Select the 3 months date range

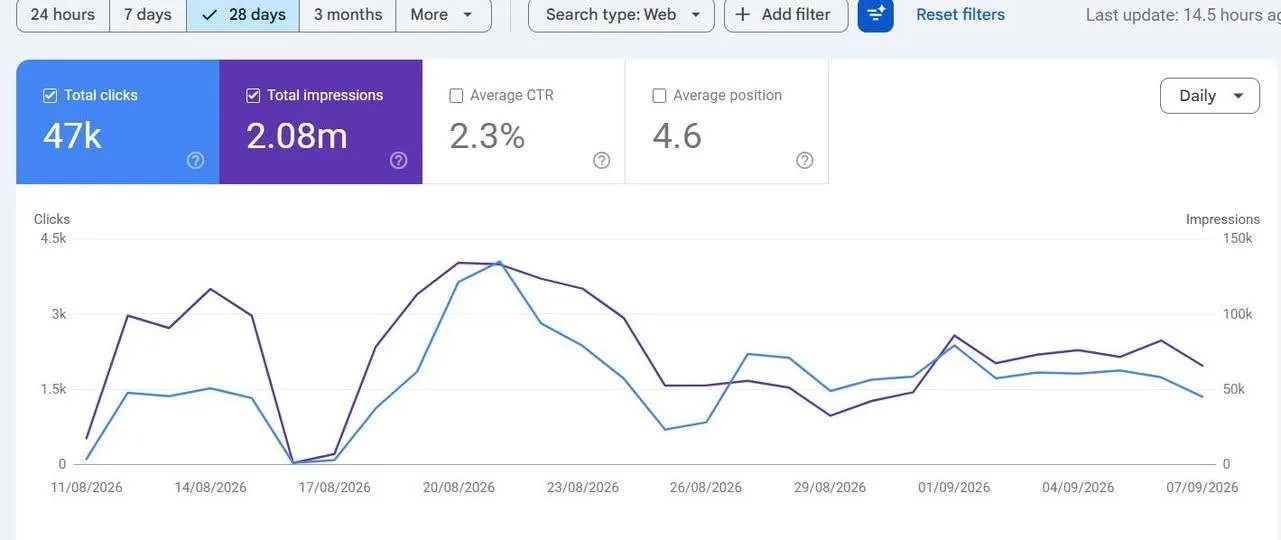click(348, 15)
